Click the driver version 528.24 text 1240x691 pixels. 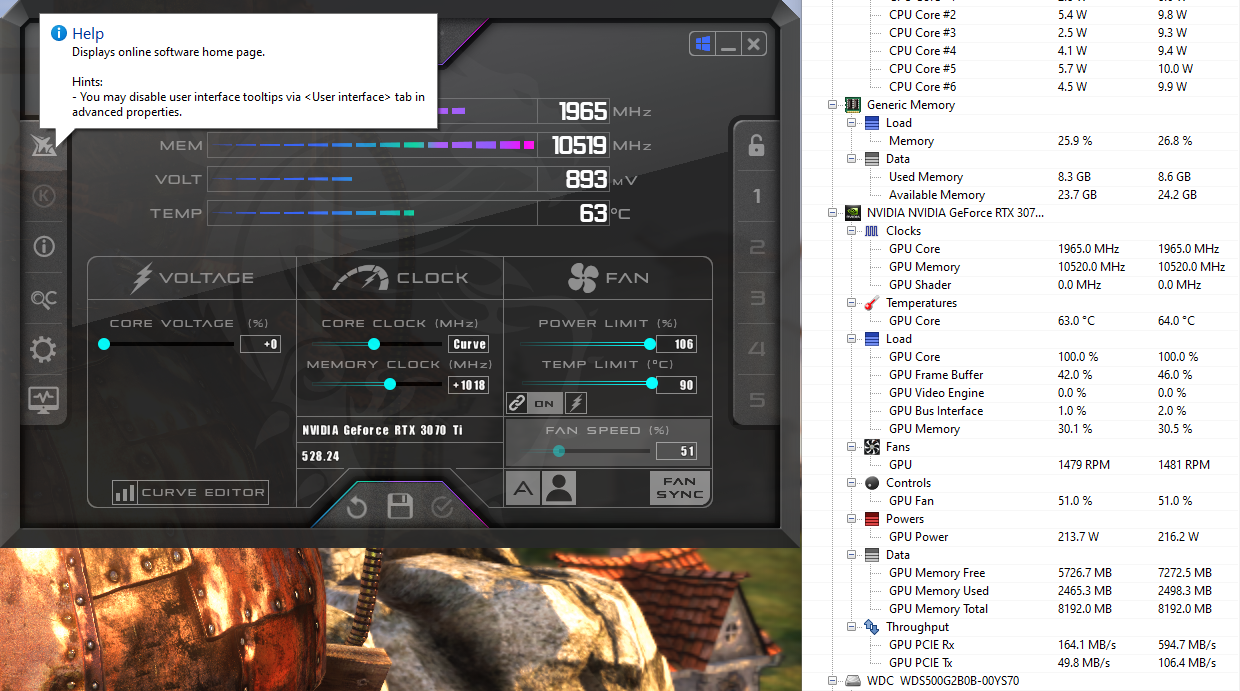click(321, 456)
